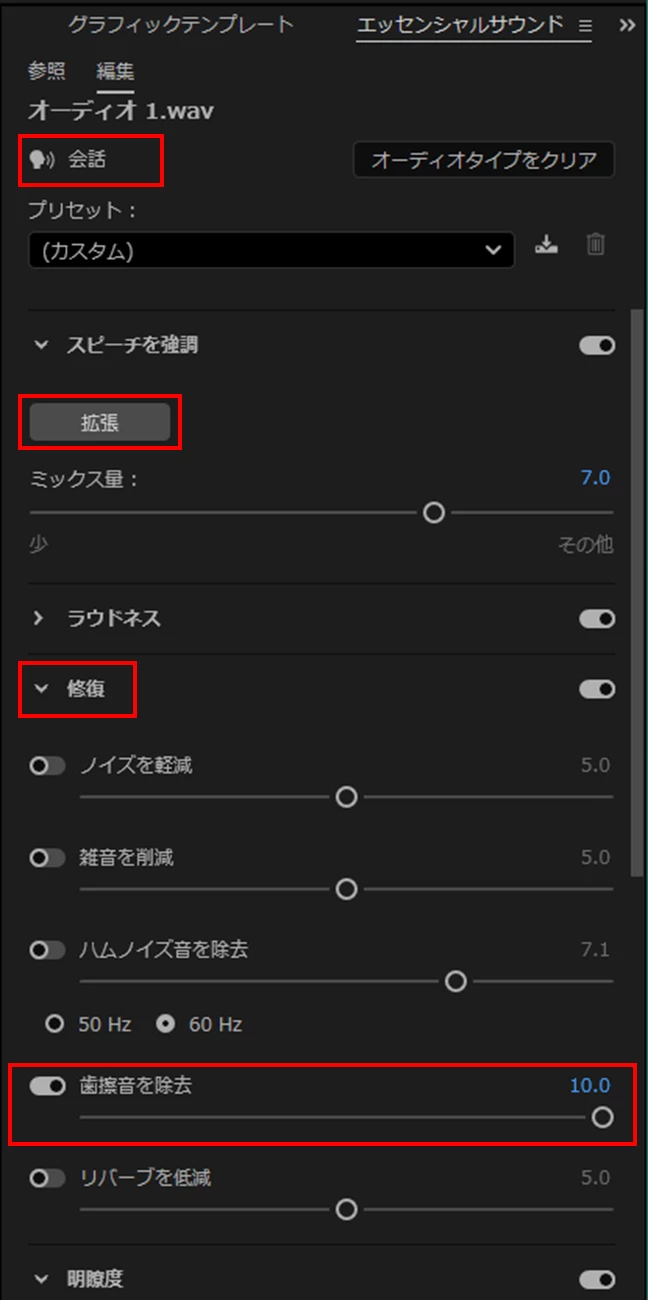648x1300 pixels.
Task: Delete preset with the trash icon
Action: coord(596,244)
